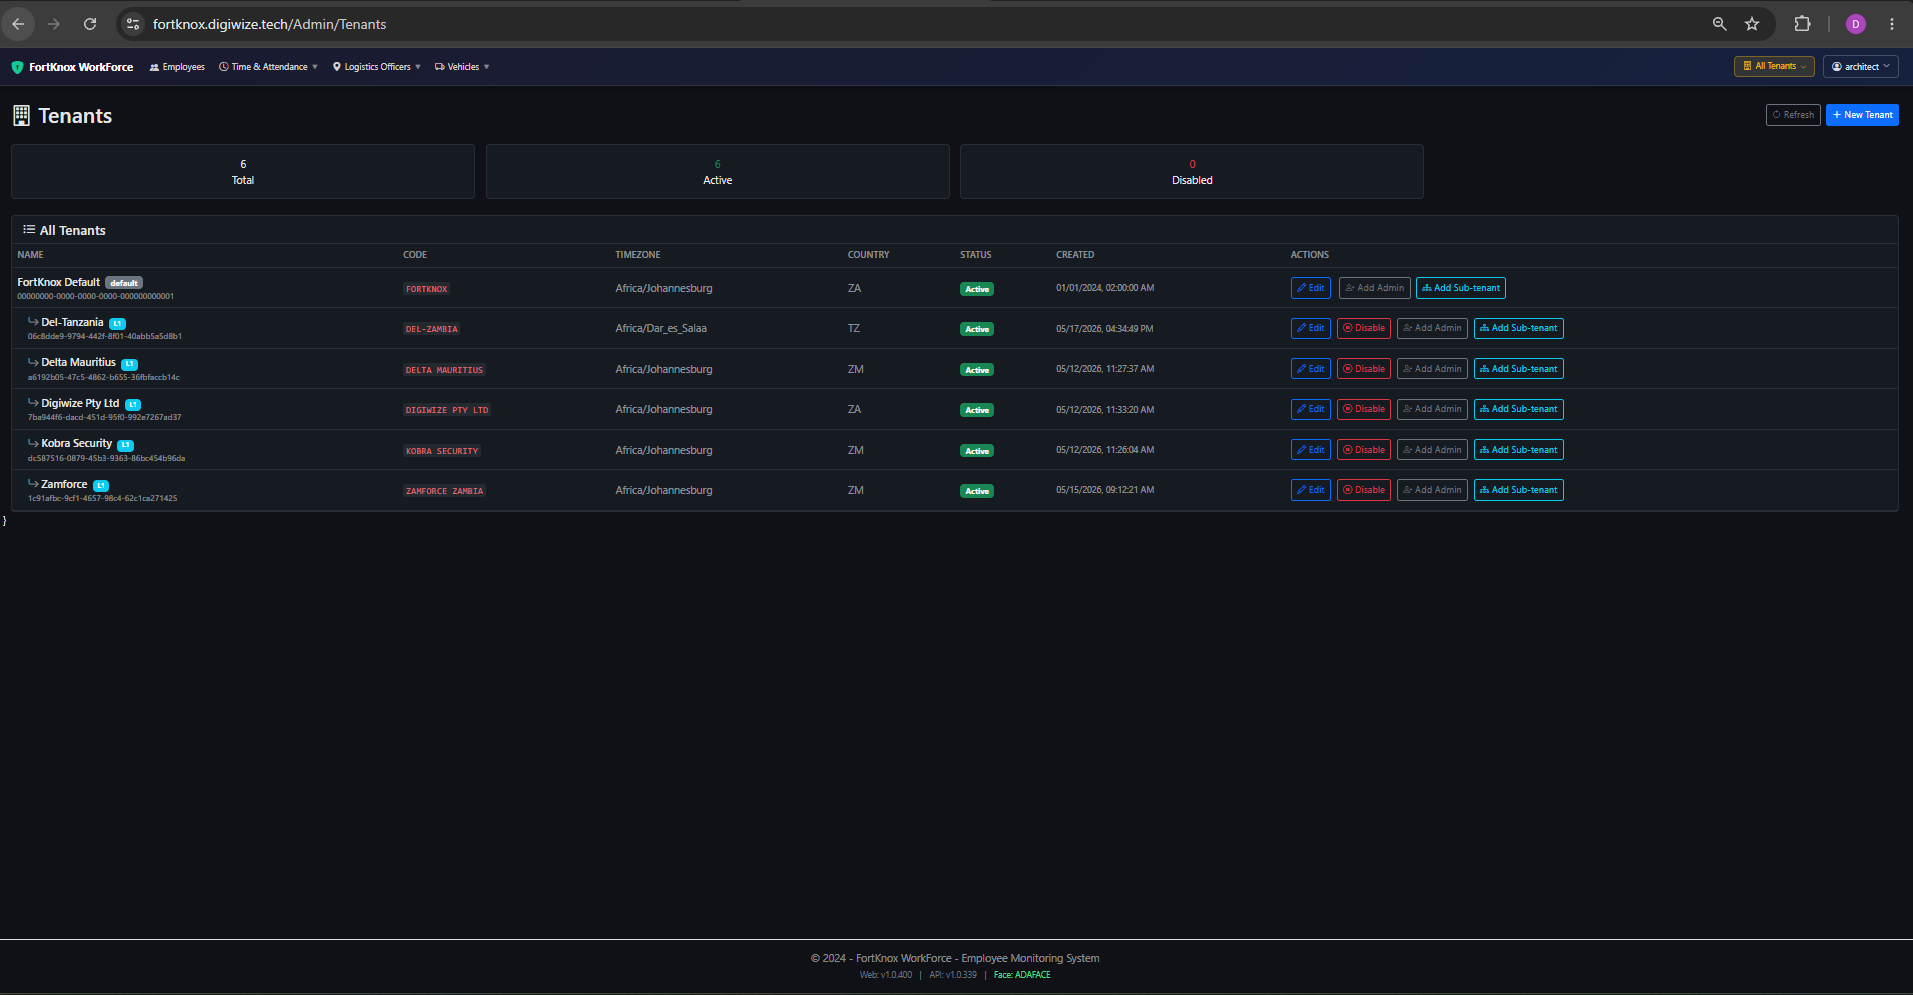
Task: Click the default badge next to FortKnox Default
Action: pos(124,283)
